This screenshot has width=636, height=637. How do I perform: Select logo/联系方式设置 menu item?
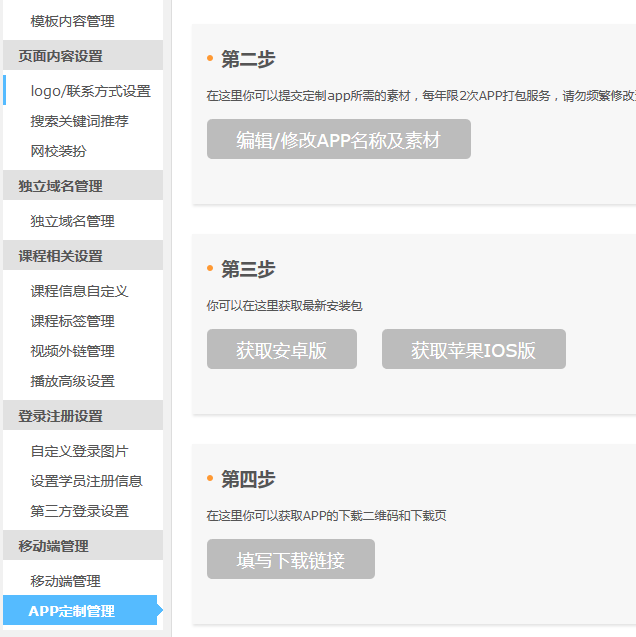(90, 91)
